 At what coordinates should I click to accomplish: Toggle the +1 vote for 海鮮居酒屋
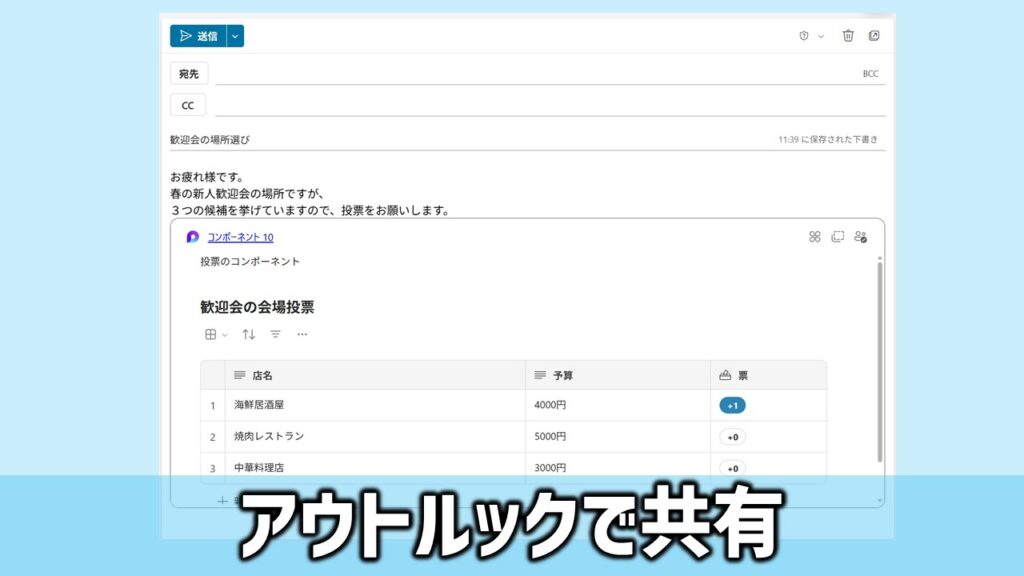pyautogui.click(x=732, y=406)
